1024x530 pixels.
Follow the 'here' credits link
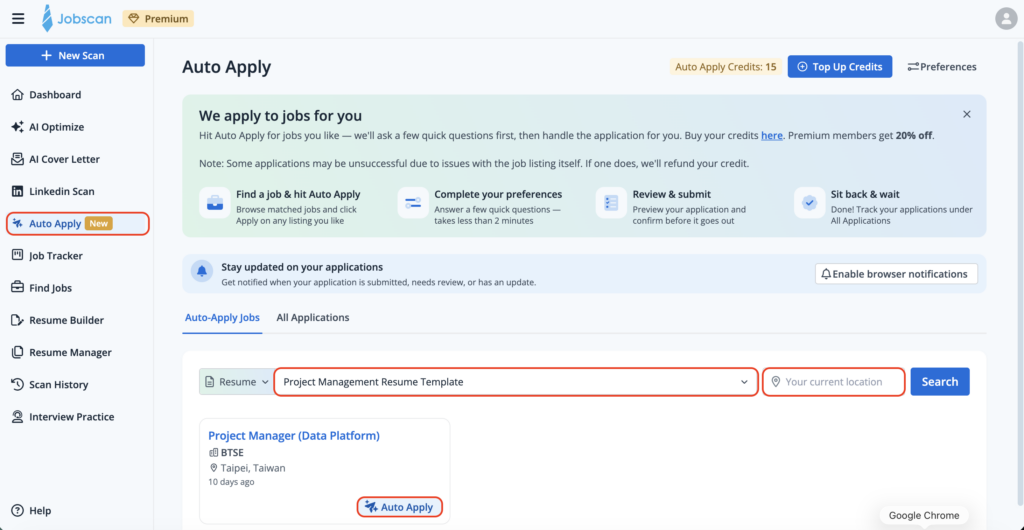pyautogui.click(x=772, y=136)
